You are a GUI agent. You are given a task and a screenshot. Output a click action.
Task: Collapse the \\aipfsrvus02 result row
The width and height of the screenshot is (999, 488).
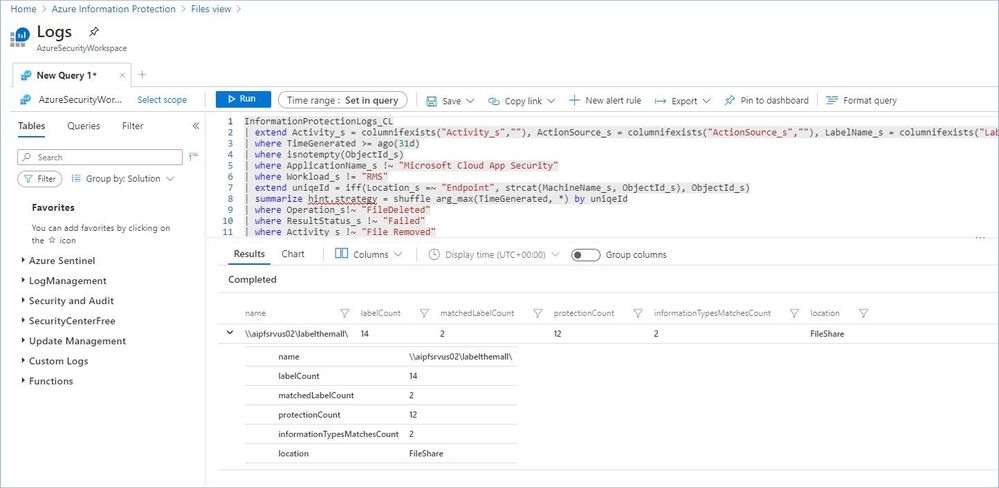coord(230,333)
